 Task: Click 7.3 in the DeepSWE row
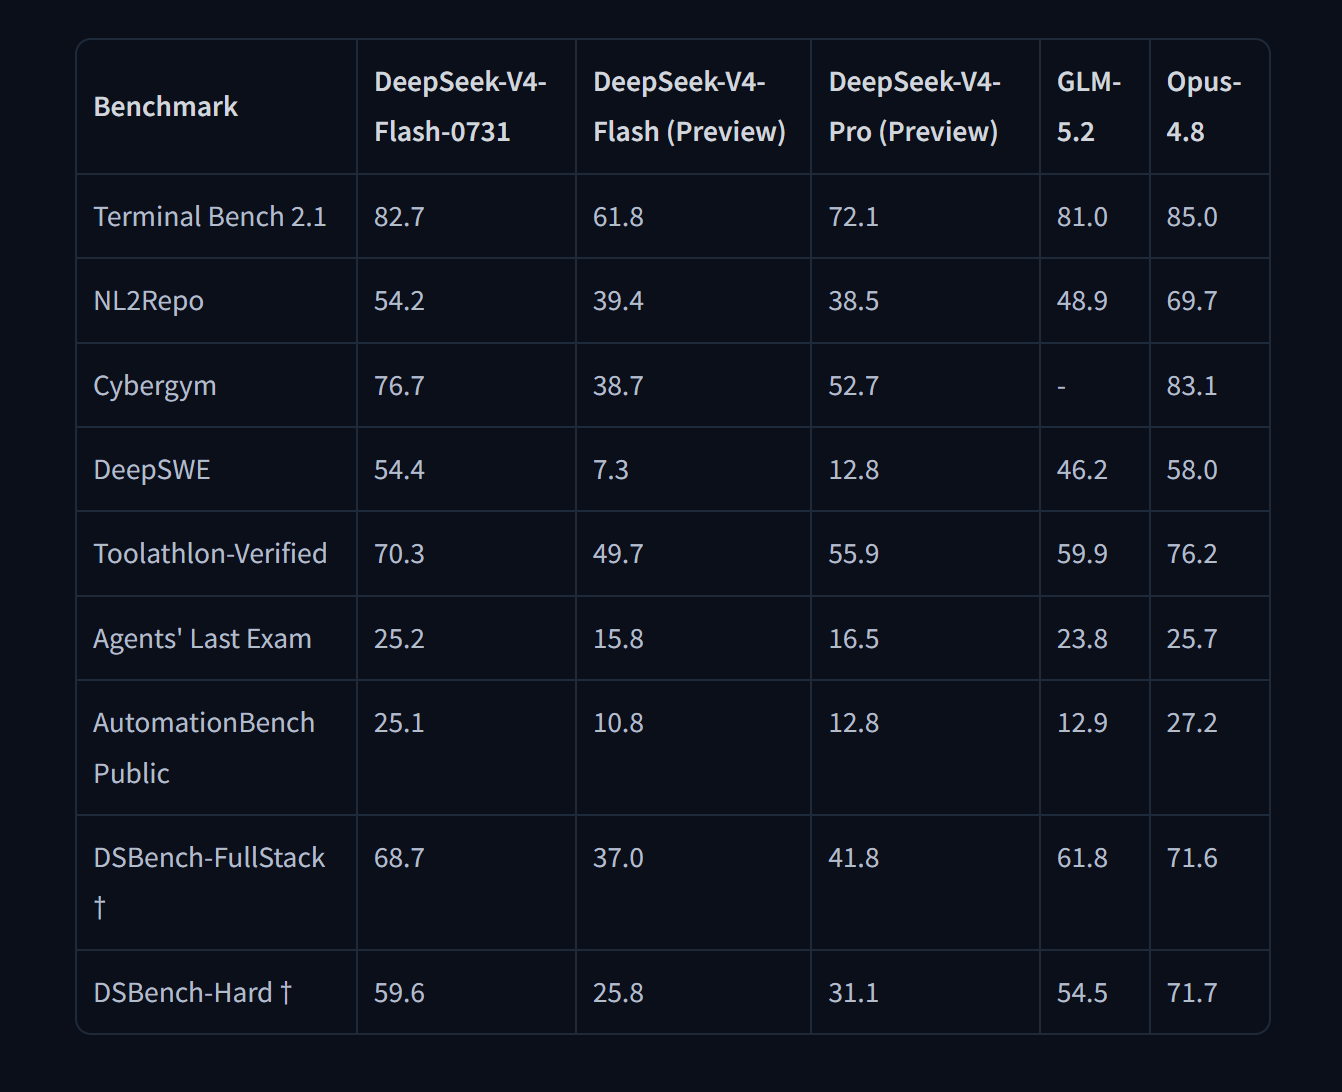click(611, 470)
